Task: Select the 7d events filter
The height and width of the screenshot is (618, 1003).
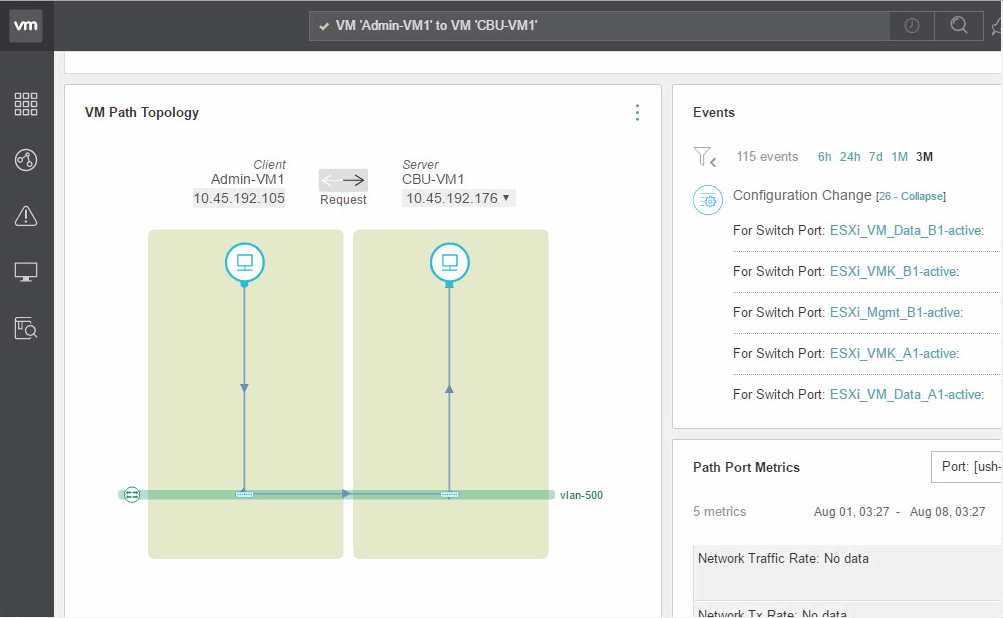Action: (875, 156)
